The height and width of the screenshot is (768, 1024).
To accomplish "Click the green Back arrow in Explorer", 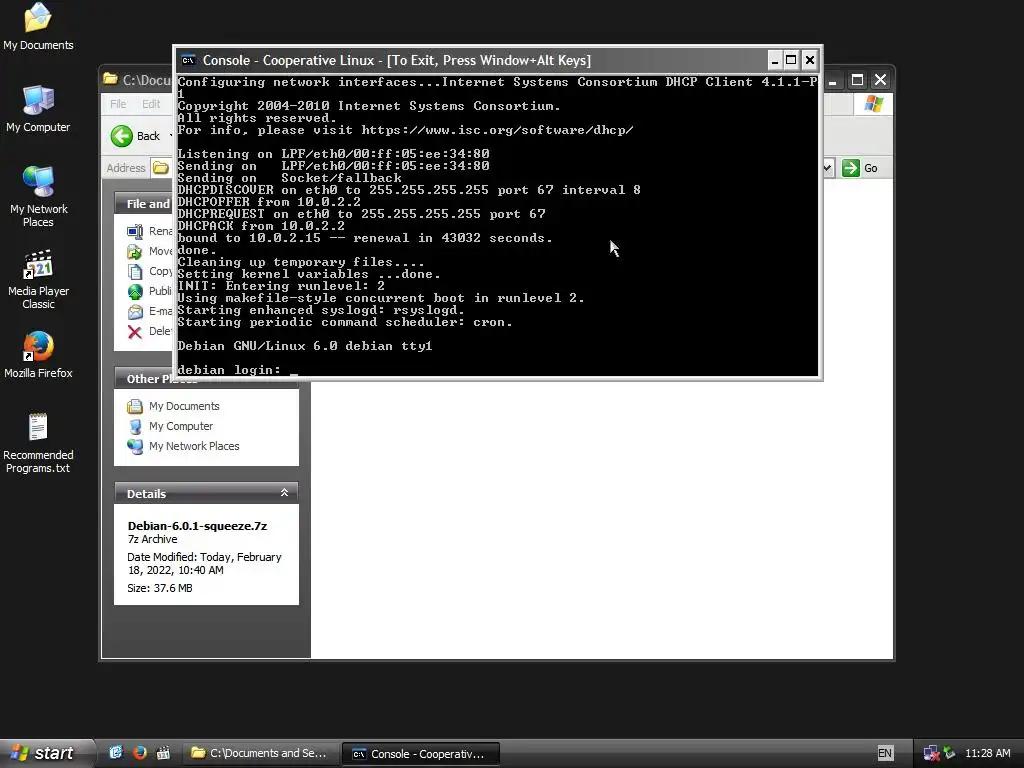I will pyautogui.click(x=121, y=136).
